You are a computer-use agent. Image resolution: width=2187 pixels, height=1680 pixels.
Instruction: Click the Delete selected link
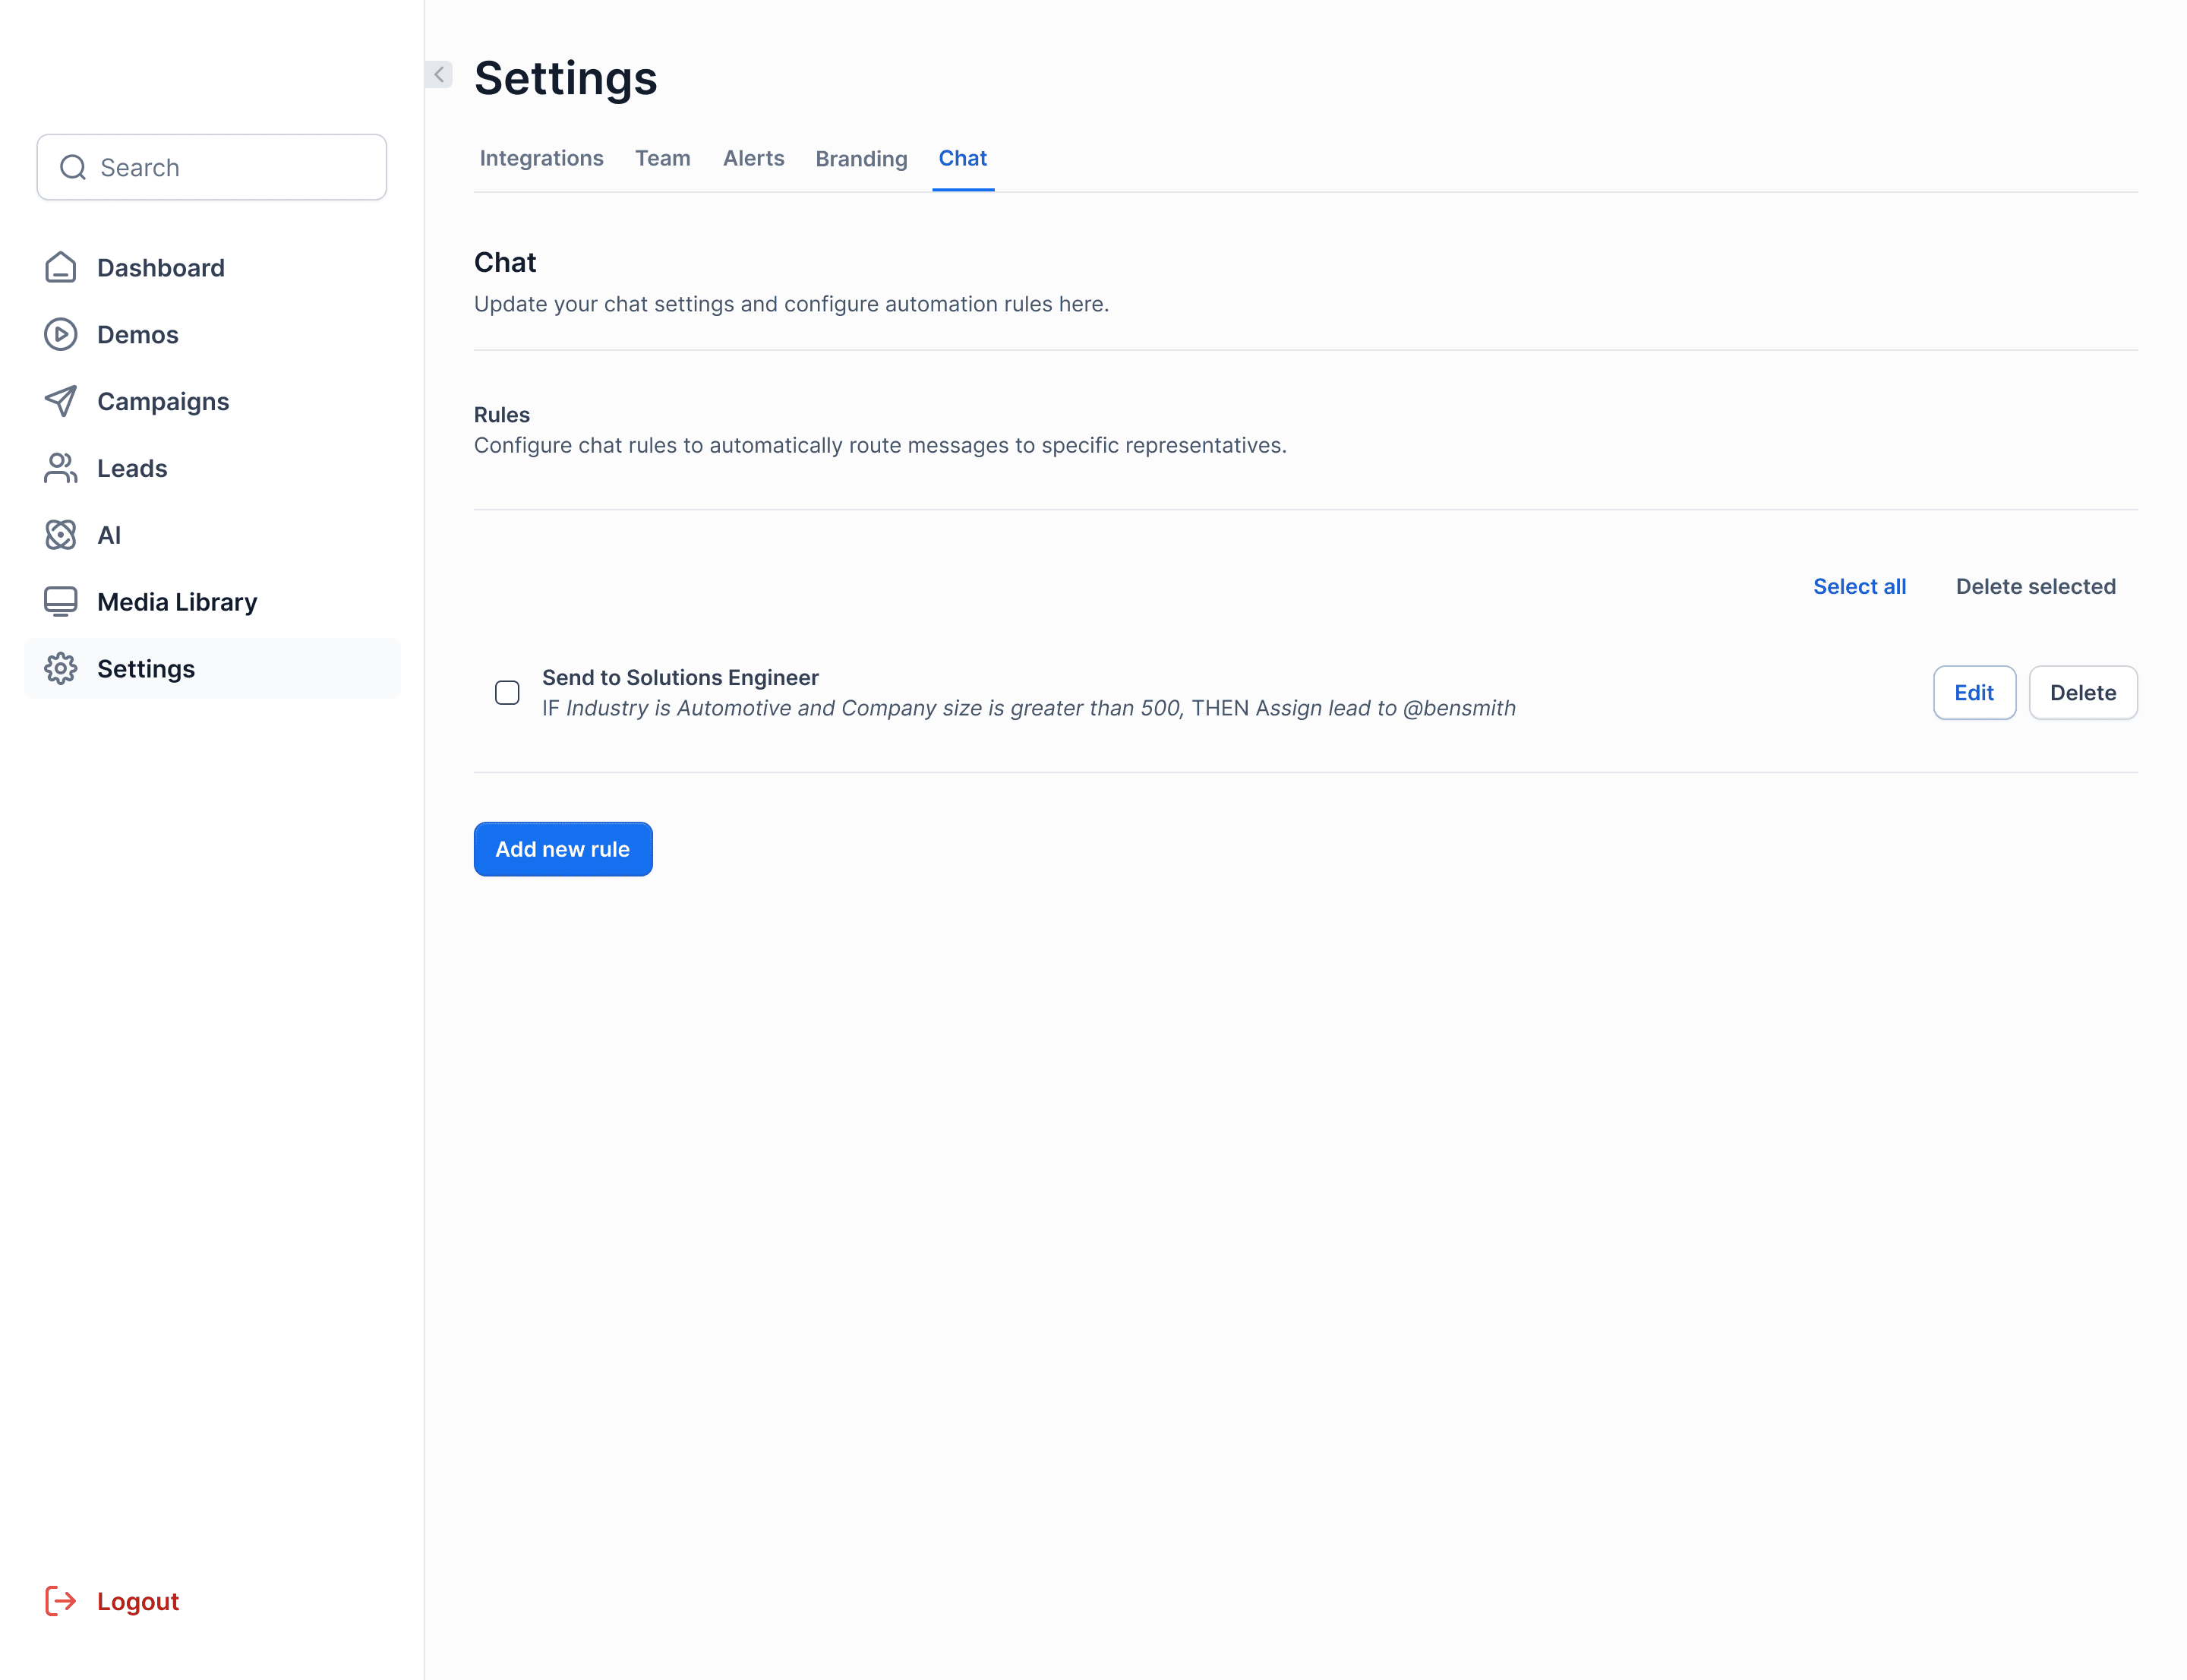pyautogui.click(x=2035, y=587)
